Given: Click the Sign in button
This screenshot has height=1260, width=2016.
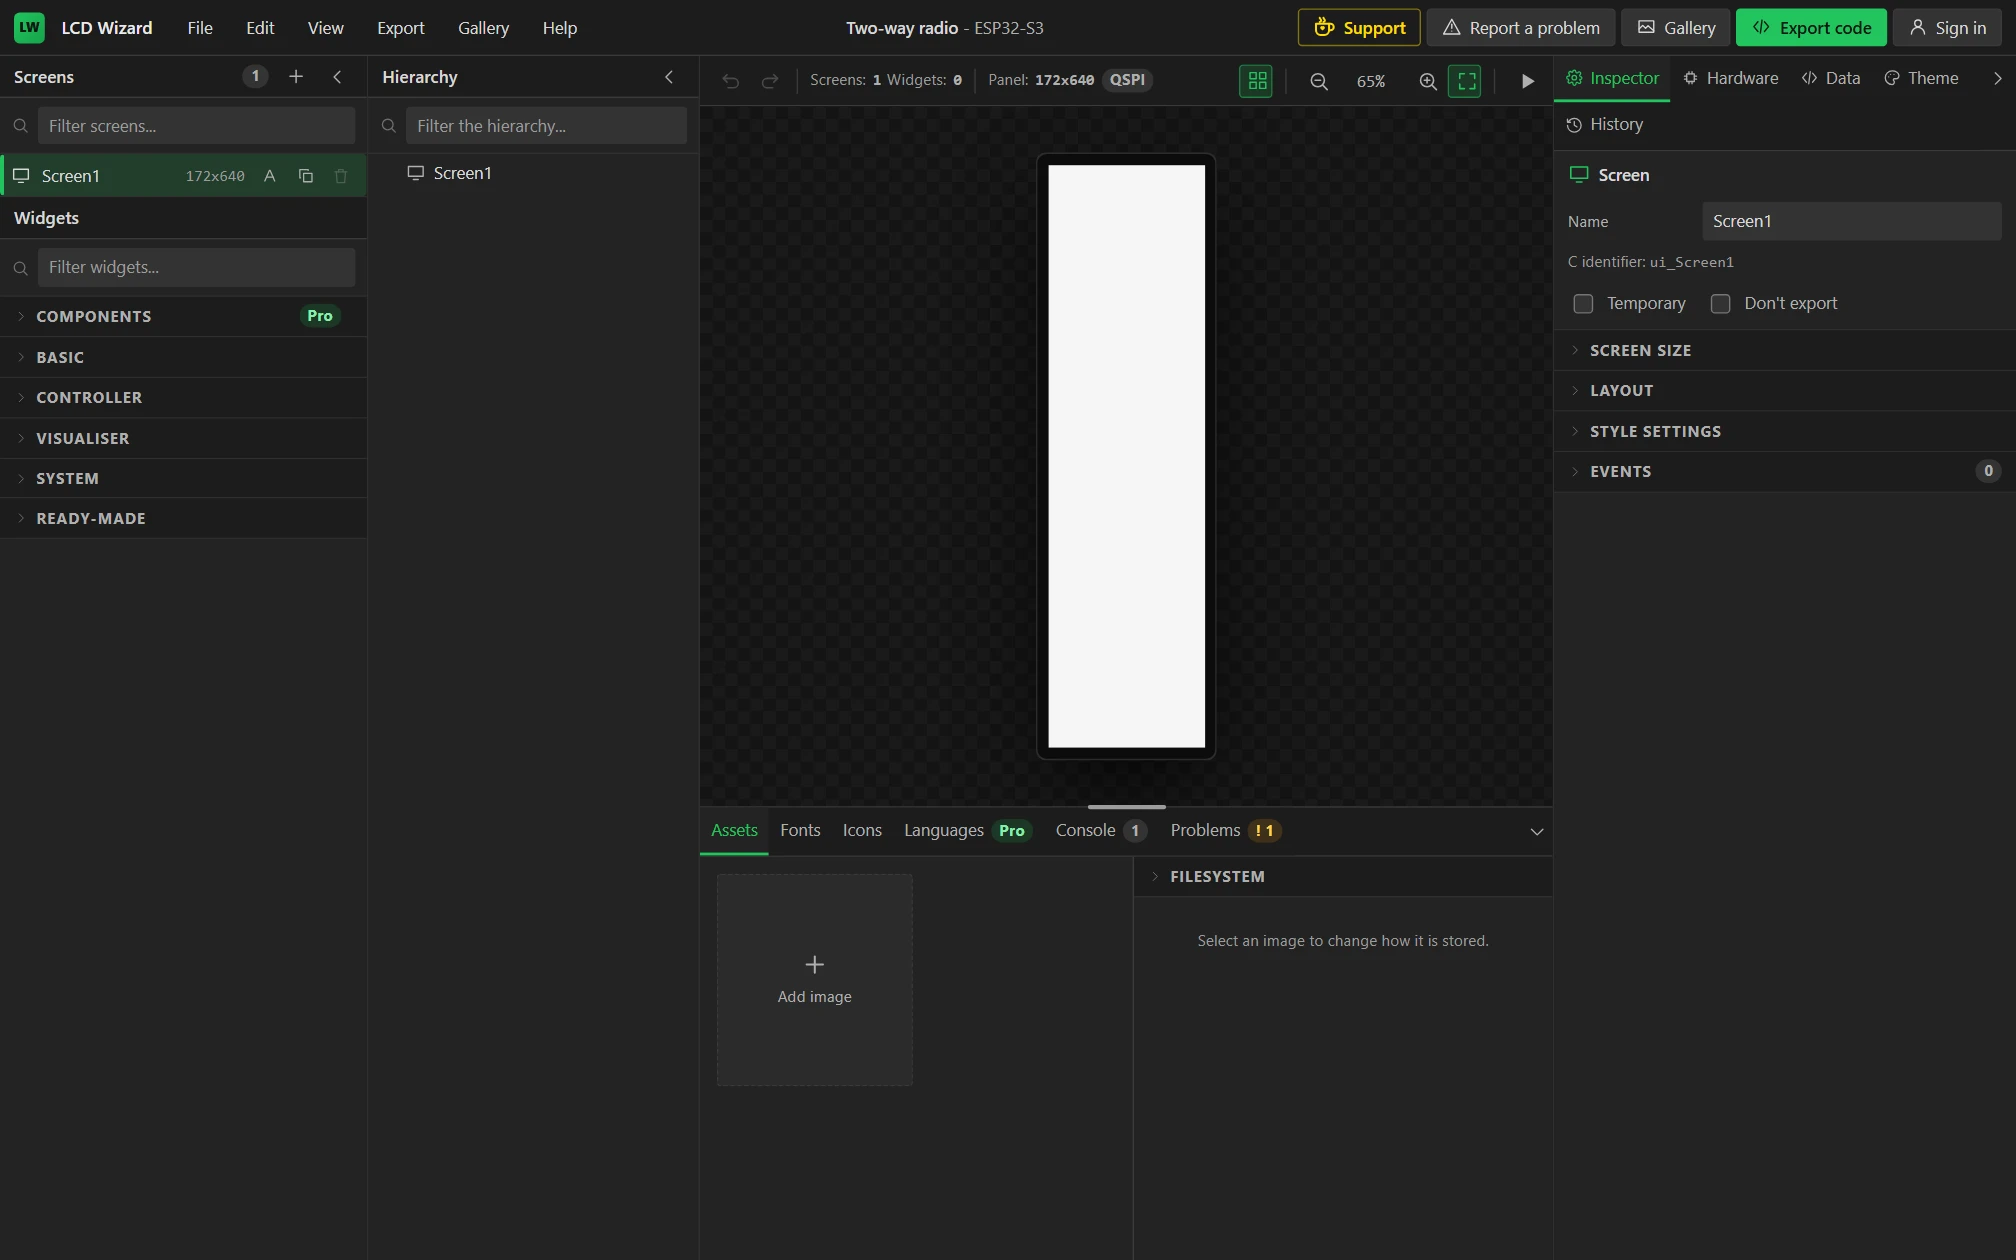Looking at the screenshot, I should [1947, 28].
